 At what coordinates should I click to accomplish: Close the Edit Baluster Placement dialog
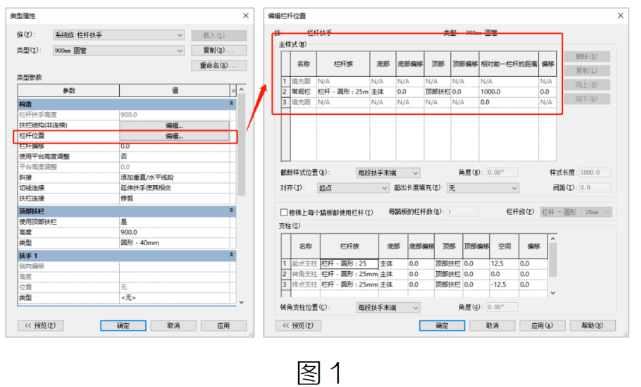click(x=620, y=16)
